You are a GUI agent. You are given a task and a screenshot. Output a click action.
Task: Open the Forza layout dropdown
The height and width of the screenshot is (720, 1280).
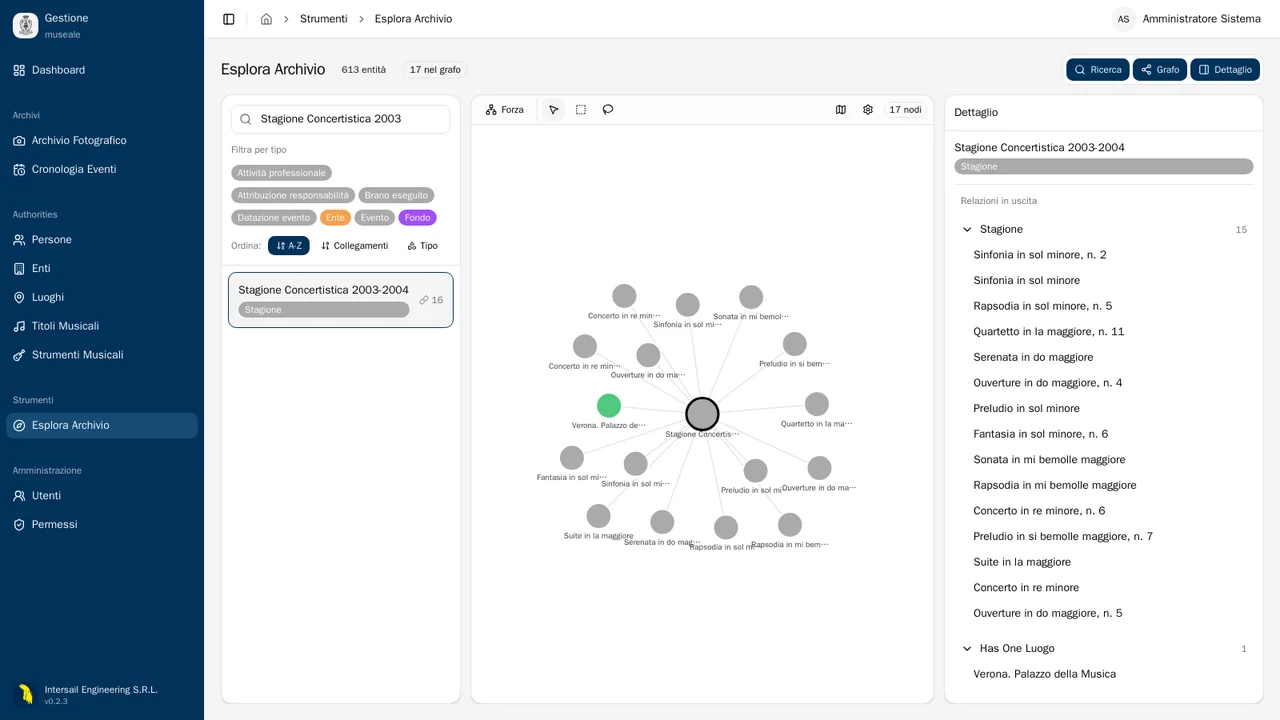point(505,110)
